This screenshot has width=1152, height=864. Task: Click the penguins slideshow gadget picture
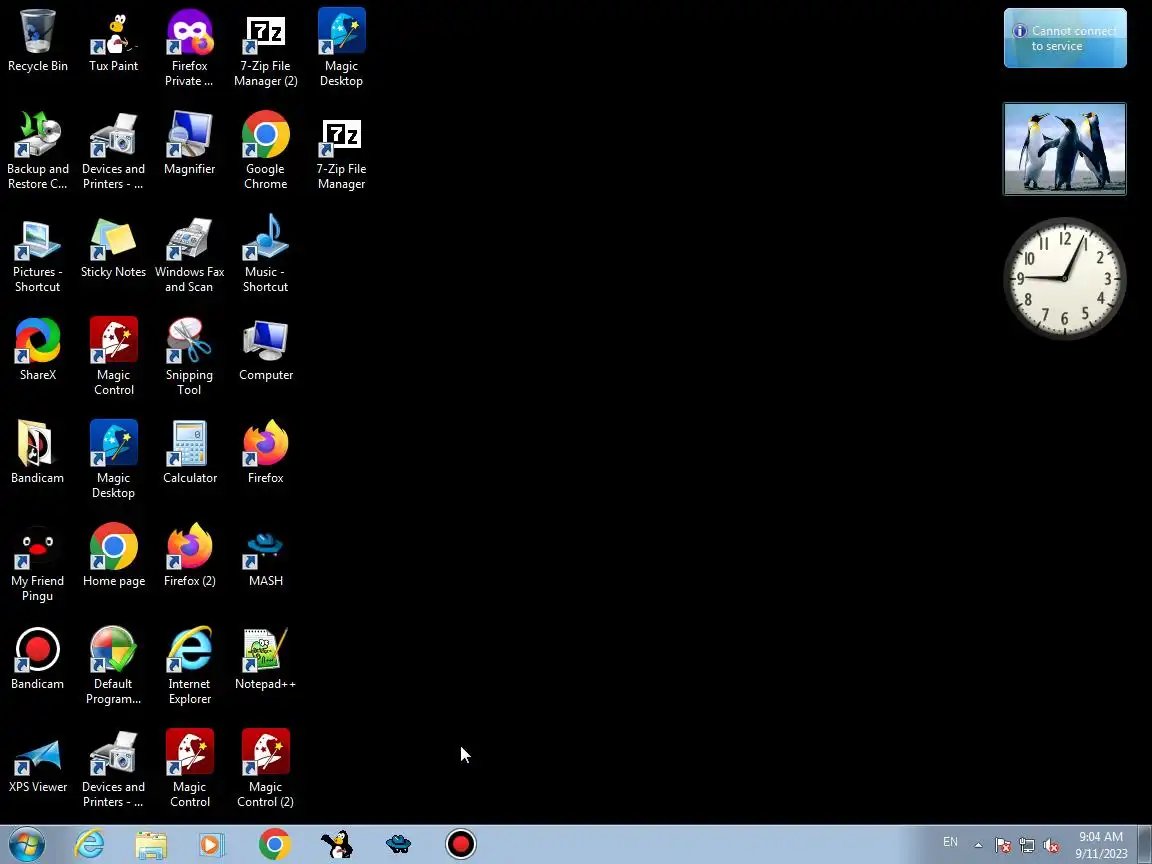1065,149
